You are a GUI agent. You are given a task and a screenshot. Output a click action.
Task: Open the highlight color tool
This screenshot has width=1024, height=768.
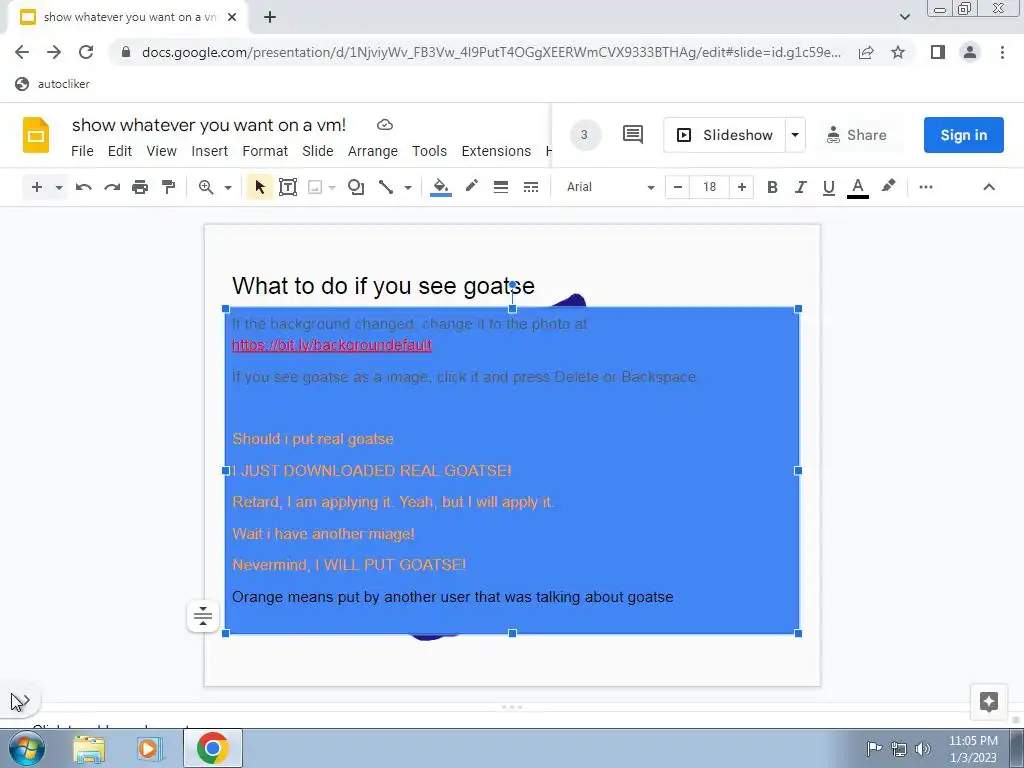pos(888,187)
